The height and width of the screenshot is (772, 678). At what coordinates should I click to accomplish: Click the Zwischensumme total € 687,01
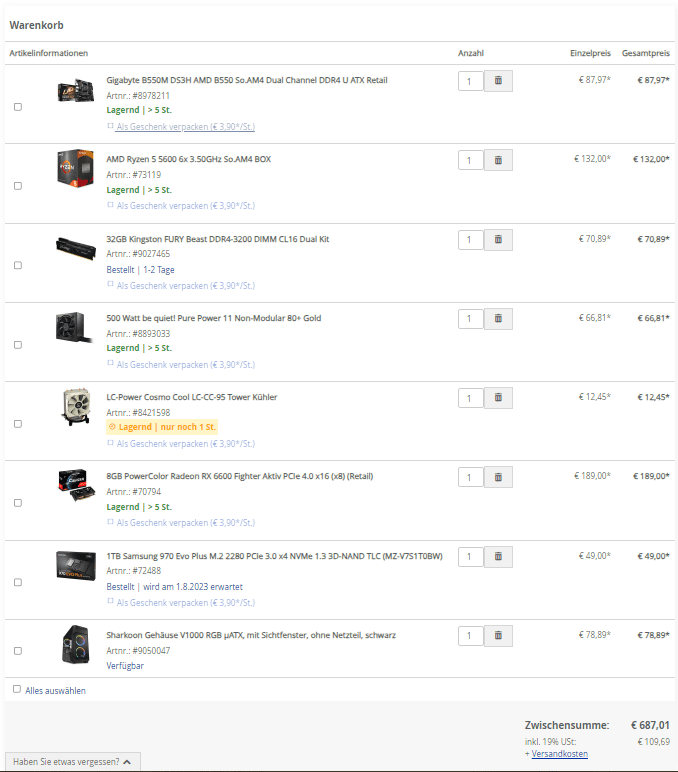point(650,725)
